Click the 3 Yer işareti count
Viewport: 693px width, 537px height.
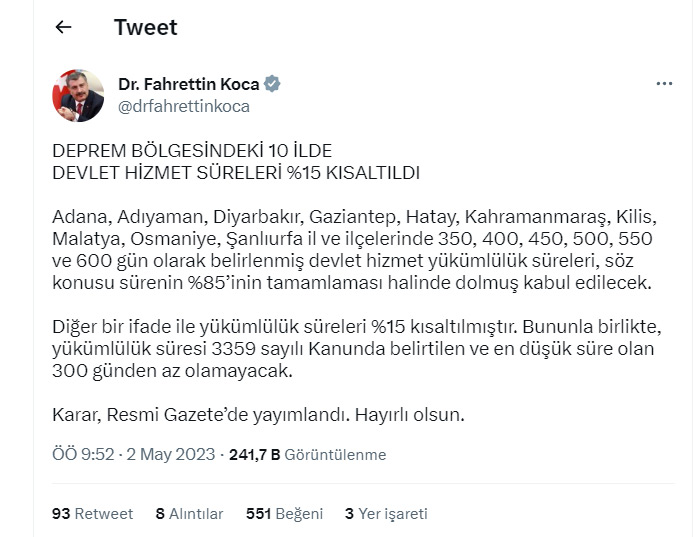tap(386, 514)
